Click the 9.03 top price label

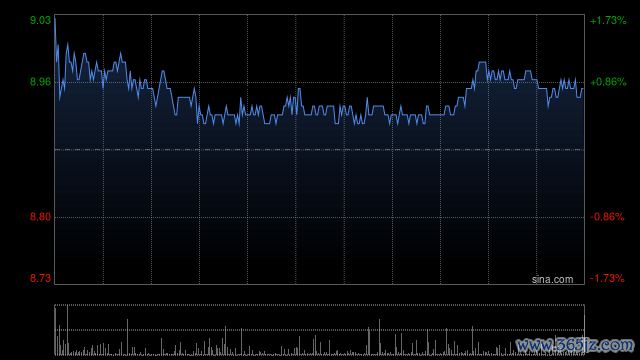(x=40, y=20)
